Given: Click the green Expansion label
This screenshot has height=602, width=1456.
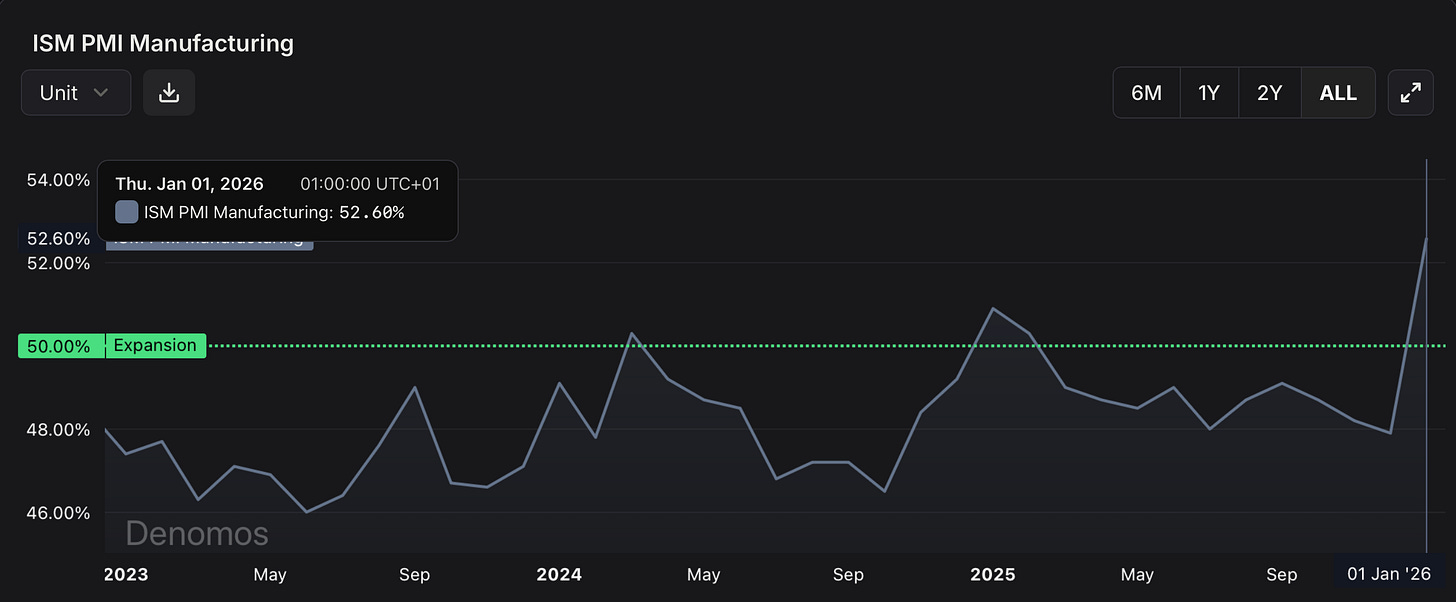Looking at the screenshot, I should [155, 345].
